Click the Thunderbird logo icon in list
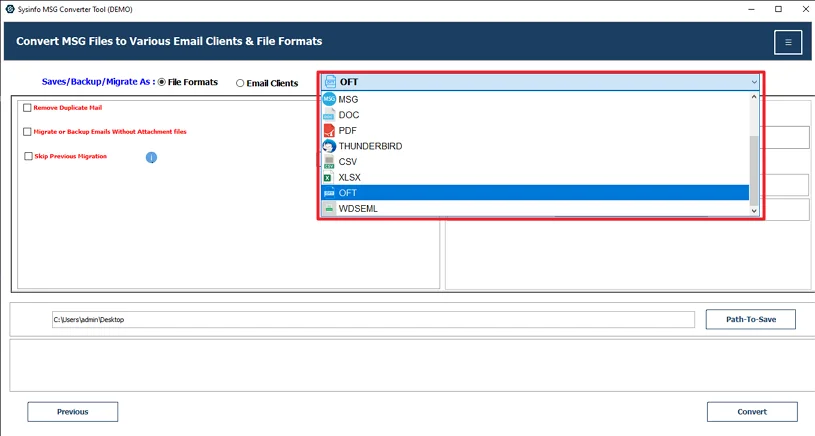Screen dimensions: 815x436 (x=329, y=146)
